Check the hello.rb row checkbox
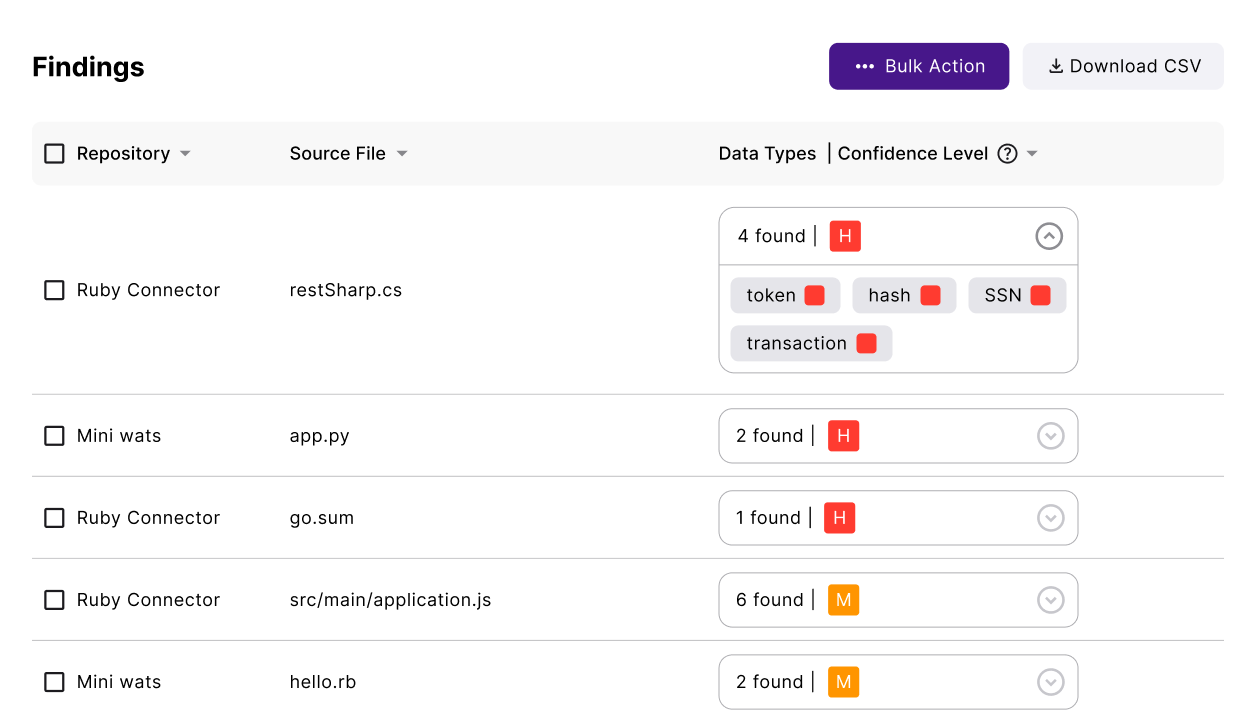Image resolution: width=1256 pixels, height=723 pixels. (54, 682)
